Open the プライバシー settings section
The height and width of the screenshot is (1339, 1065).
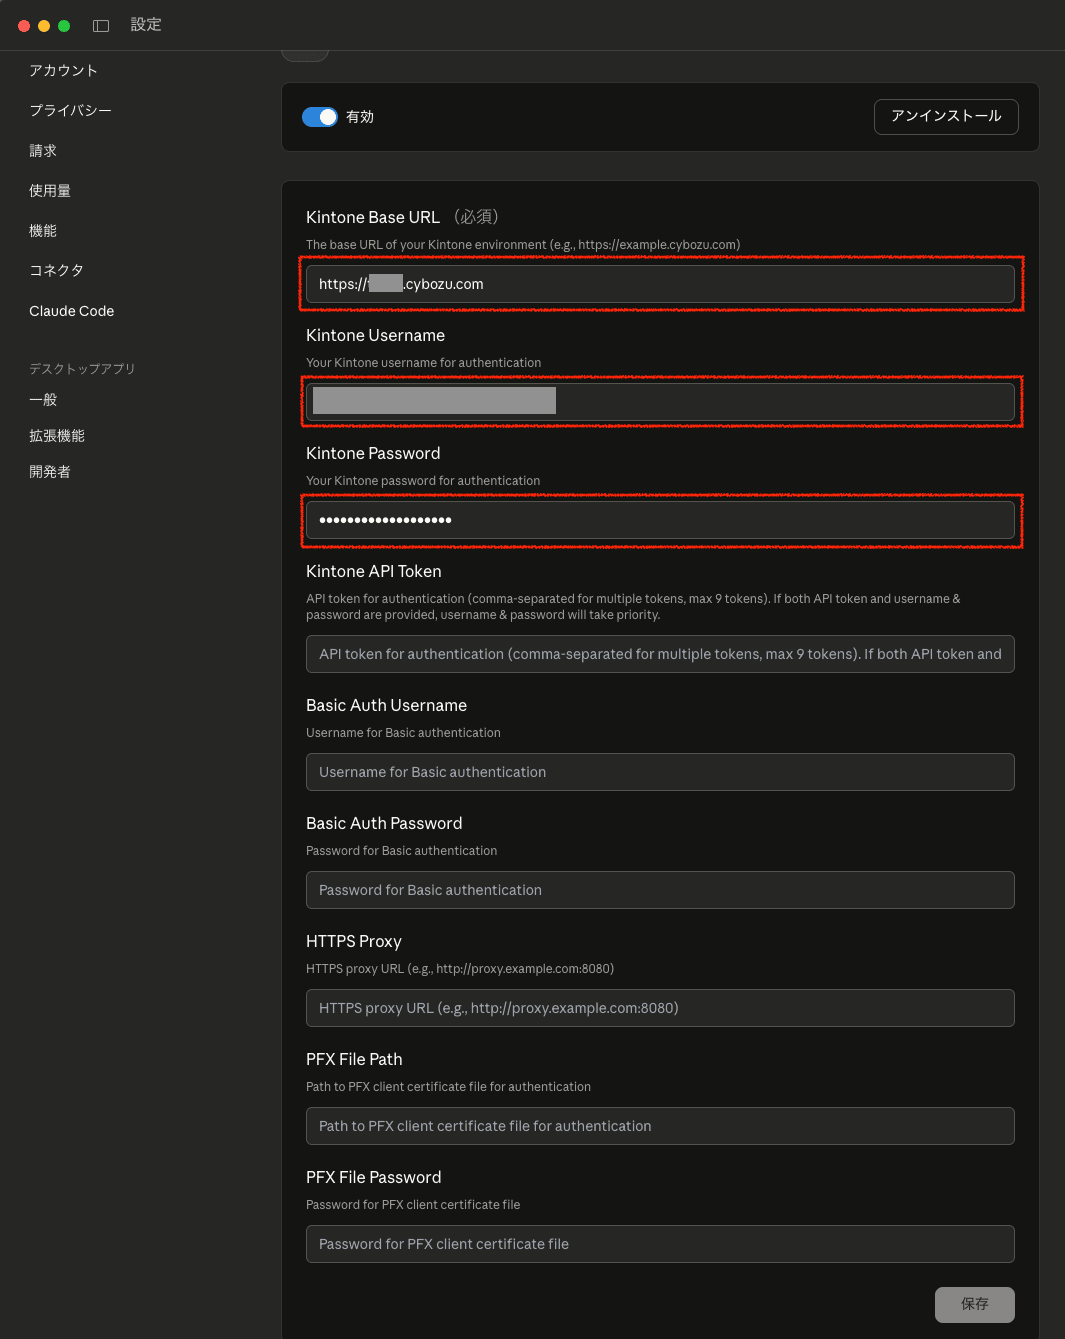(x=70, y=110)
